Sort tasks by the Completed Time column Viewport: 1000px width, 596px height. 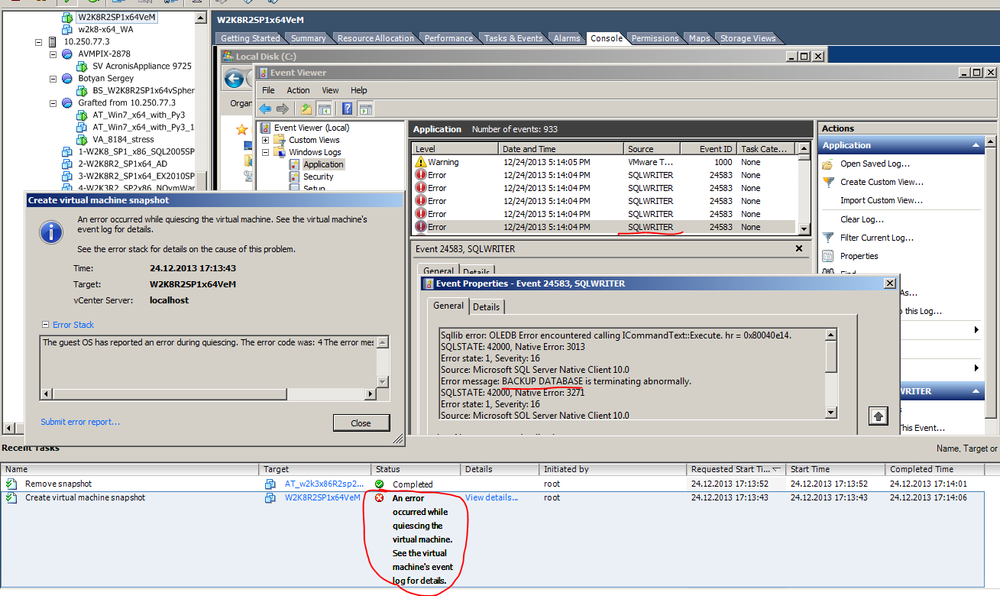pyautogui.click(x=935, y=469)
